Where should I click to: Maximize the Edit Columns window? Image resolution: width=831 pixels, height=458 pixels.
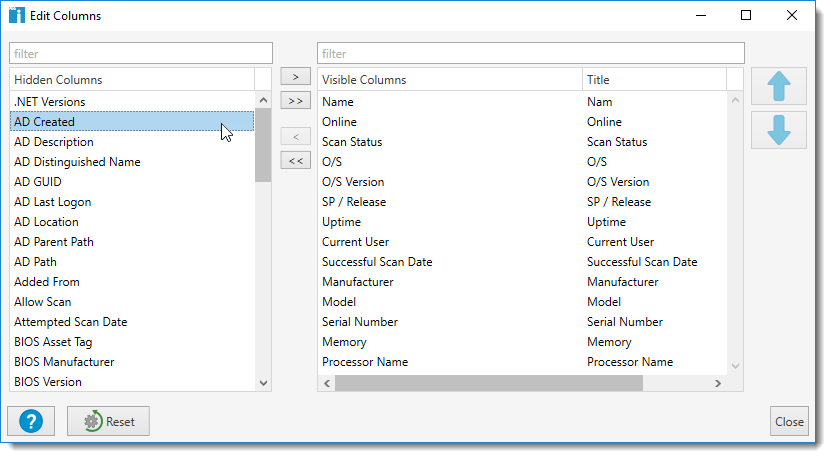tap(746, 16)
